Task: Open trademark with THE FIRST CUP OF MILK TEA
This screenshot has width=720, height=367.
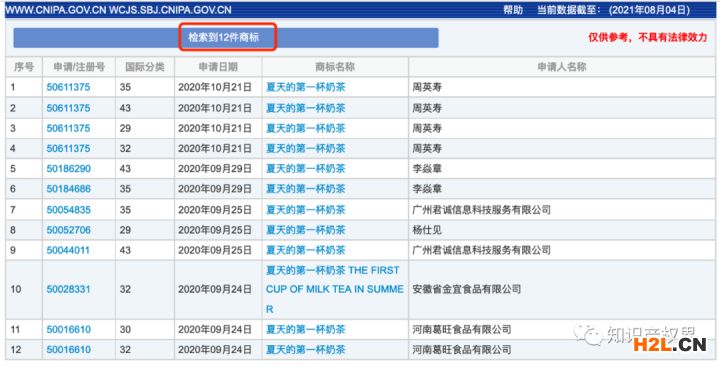Action: [335, 289]
